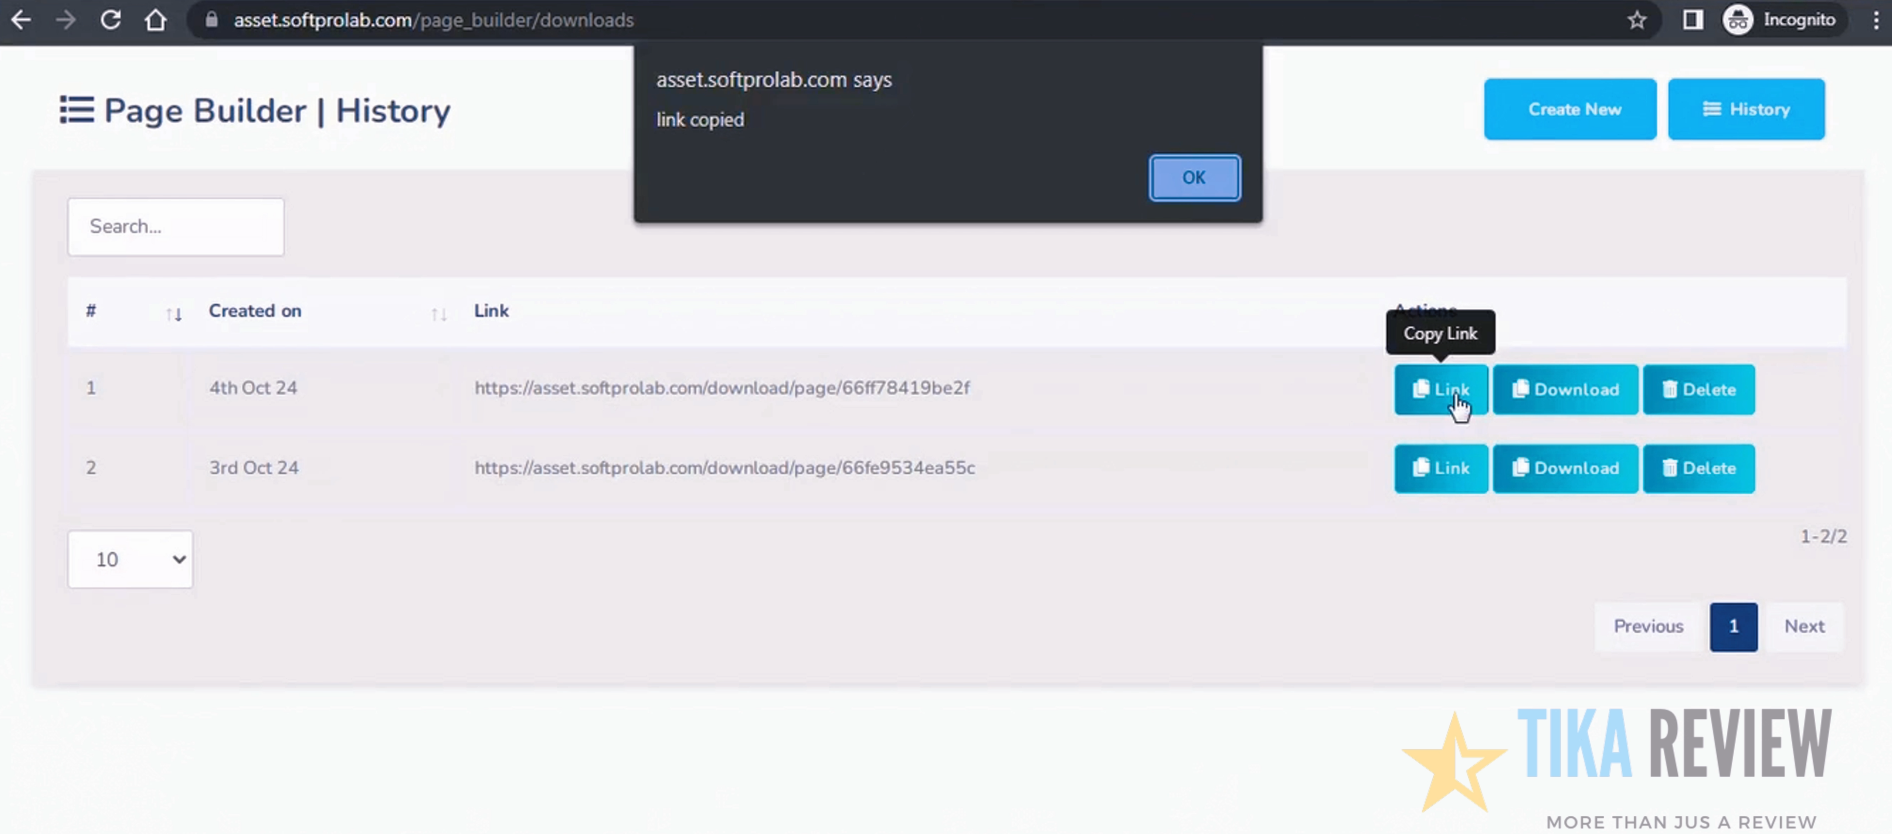This screenshot has width=1892, height=834.
Task: Copy Link for the 3rd Oct 24 row
Action: [x=1441, y=468]
